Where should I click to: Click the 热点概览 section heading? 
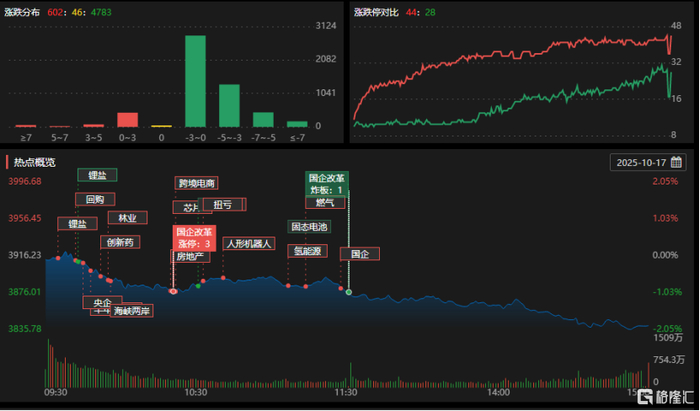(x=34, y=162)
